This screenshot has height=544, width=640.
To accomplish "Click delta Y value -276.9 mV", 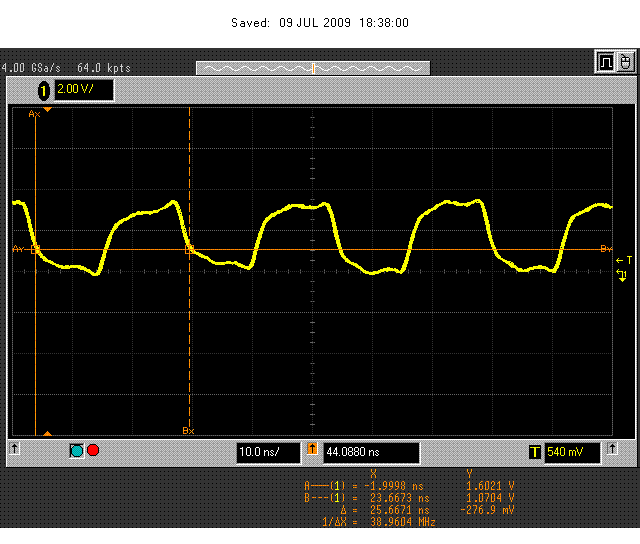I will 487,510.
